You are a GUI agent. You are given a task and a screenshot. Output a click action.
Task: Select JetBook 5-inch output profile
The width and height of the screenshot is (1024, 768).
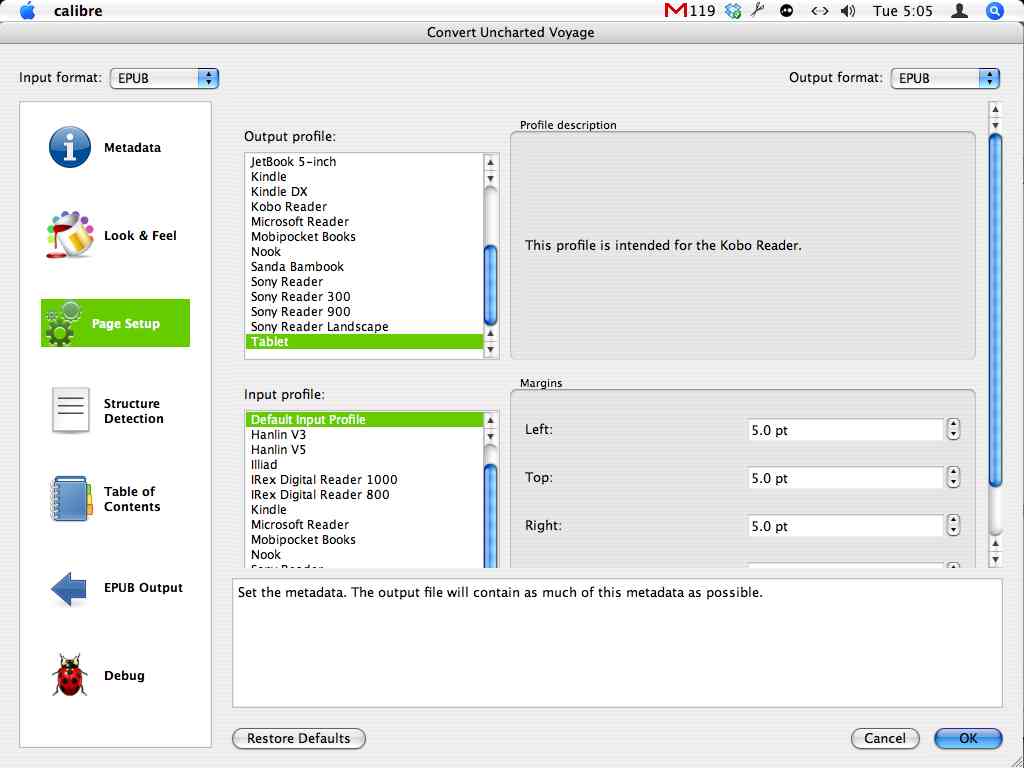click(x=364, y=161)
